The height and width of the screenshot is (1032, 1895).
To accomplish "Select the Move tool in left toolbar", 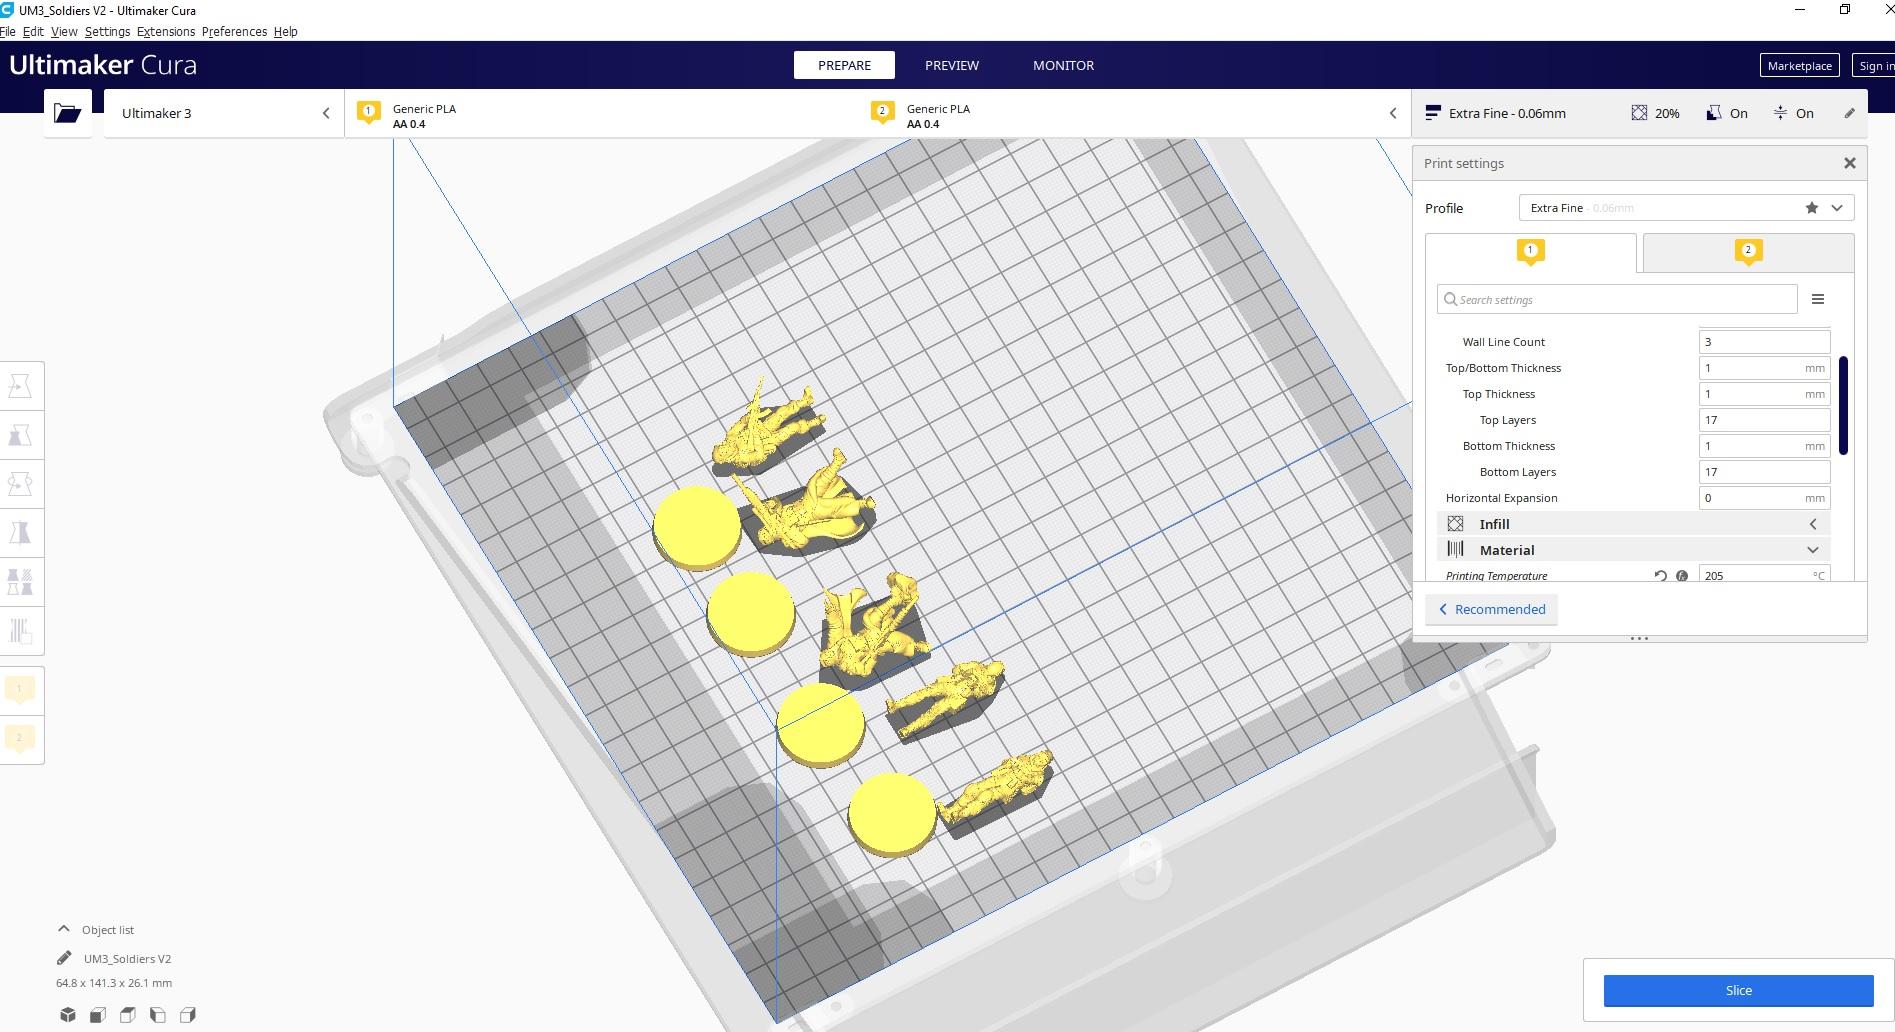I will coord(20,386).
